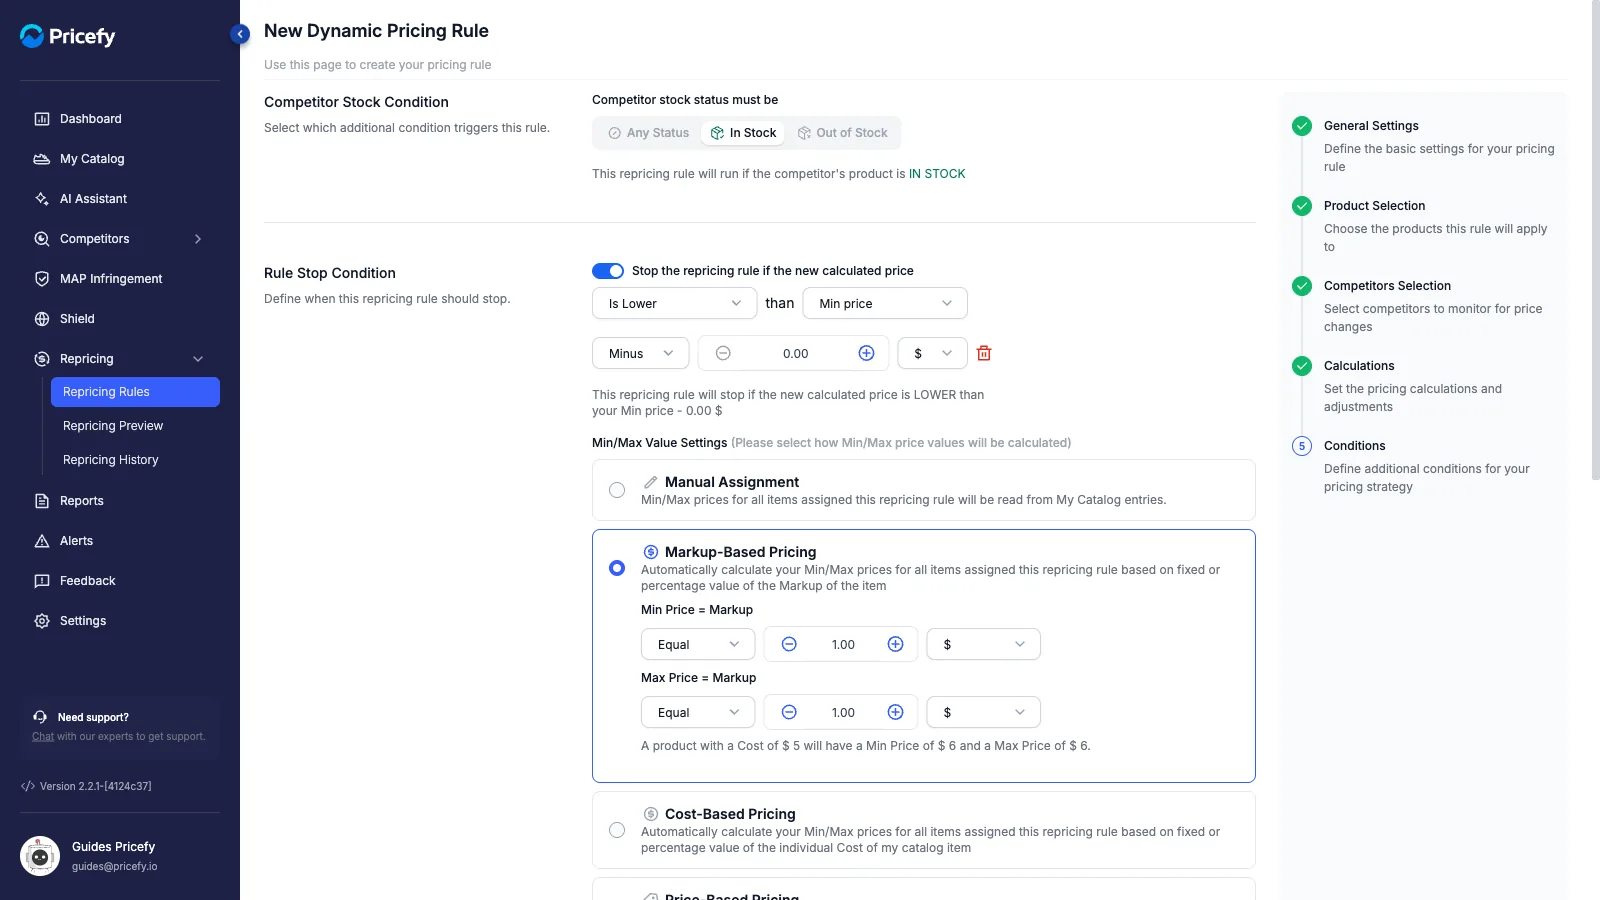
Task: Decrease the Max Price markup value
Action: [789, 712]
